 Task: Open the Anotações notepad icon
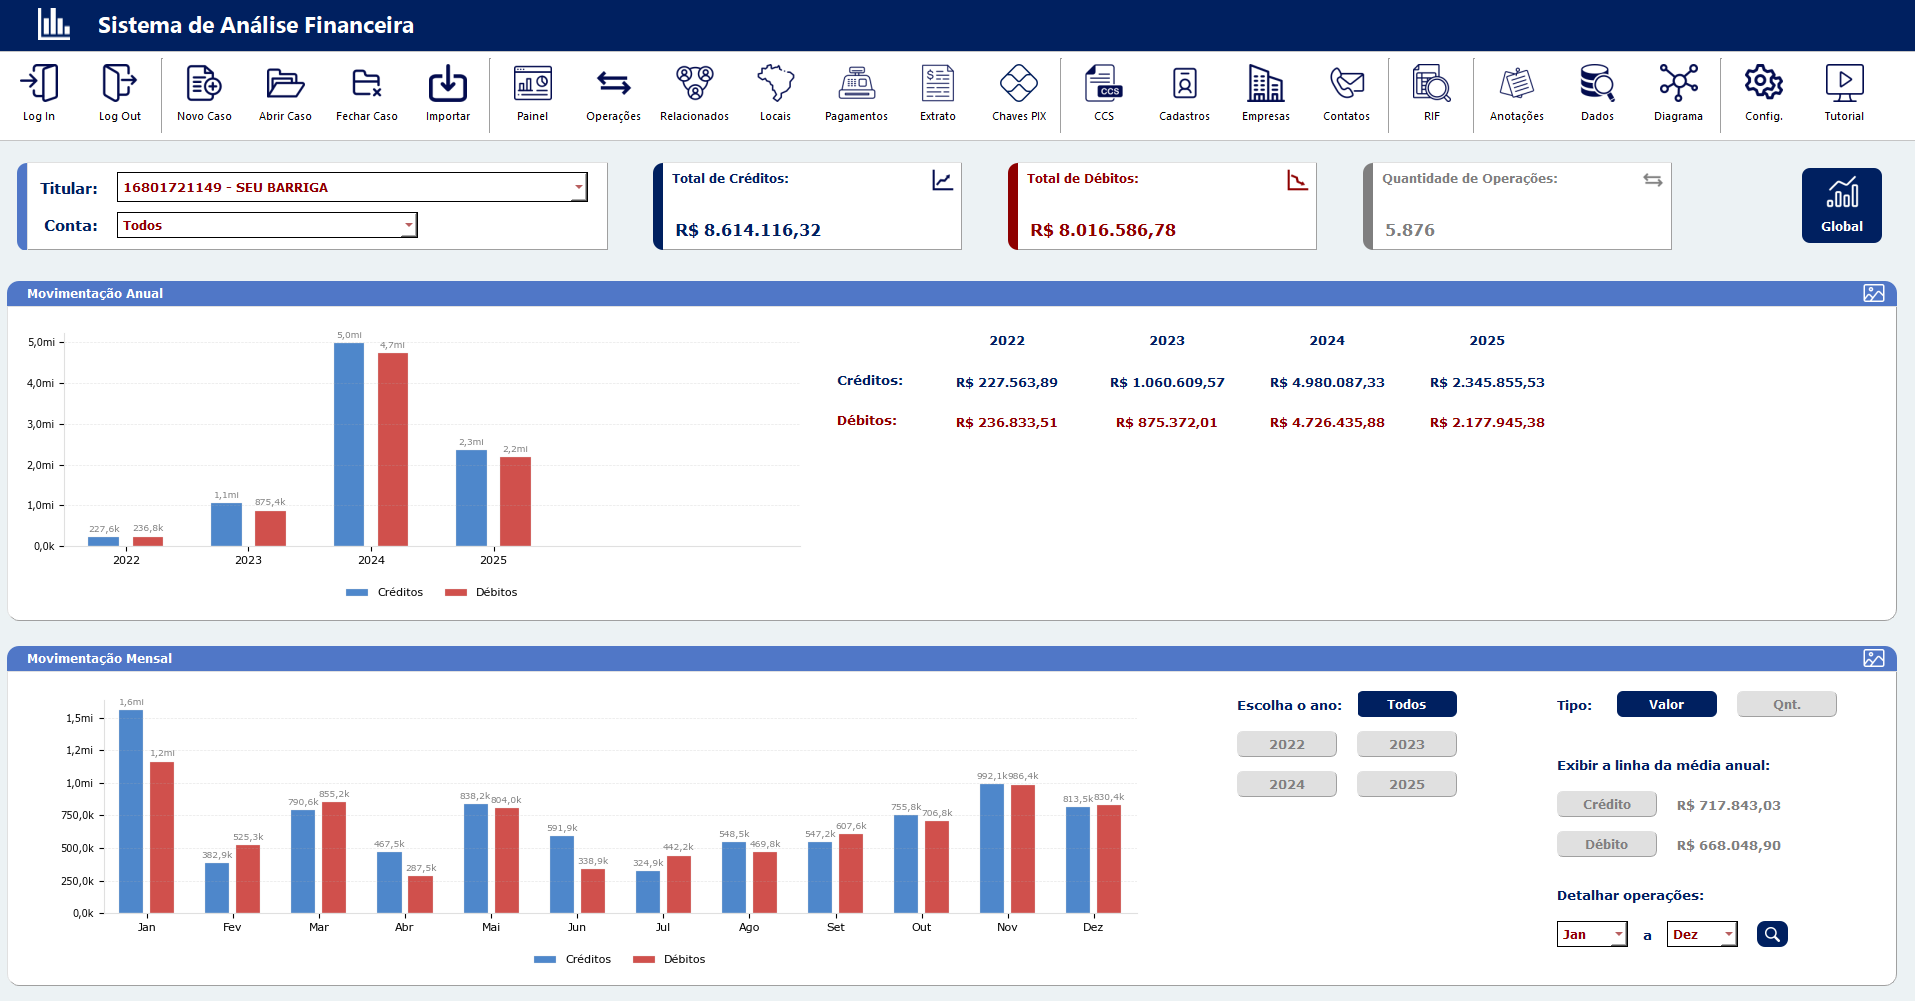coord(1517,84)
